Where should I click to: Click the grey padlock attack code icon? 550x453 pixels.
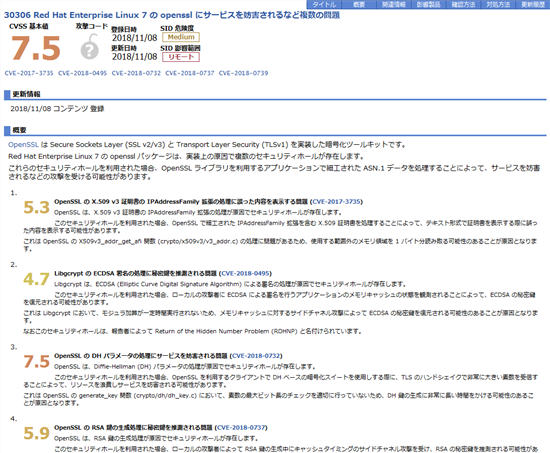coord(90,46)
